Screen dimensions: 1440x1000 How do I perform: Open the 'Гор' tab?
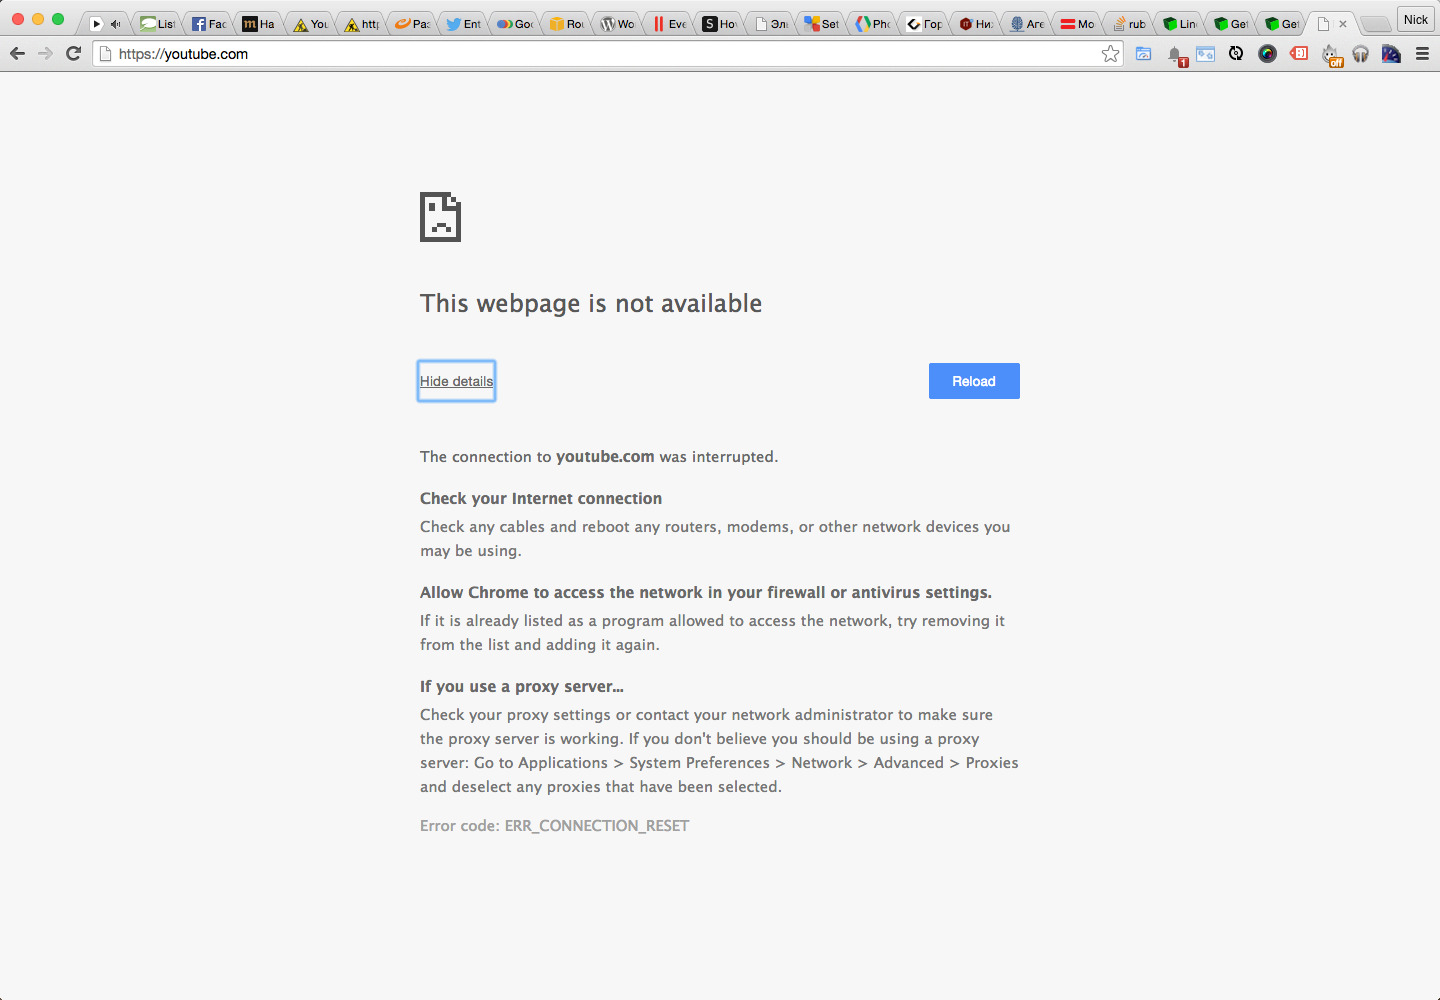[x=923, y=24]
